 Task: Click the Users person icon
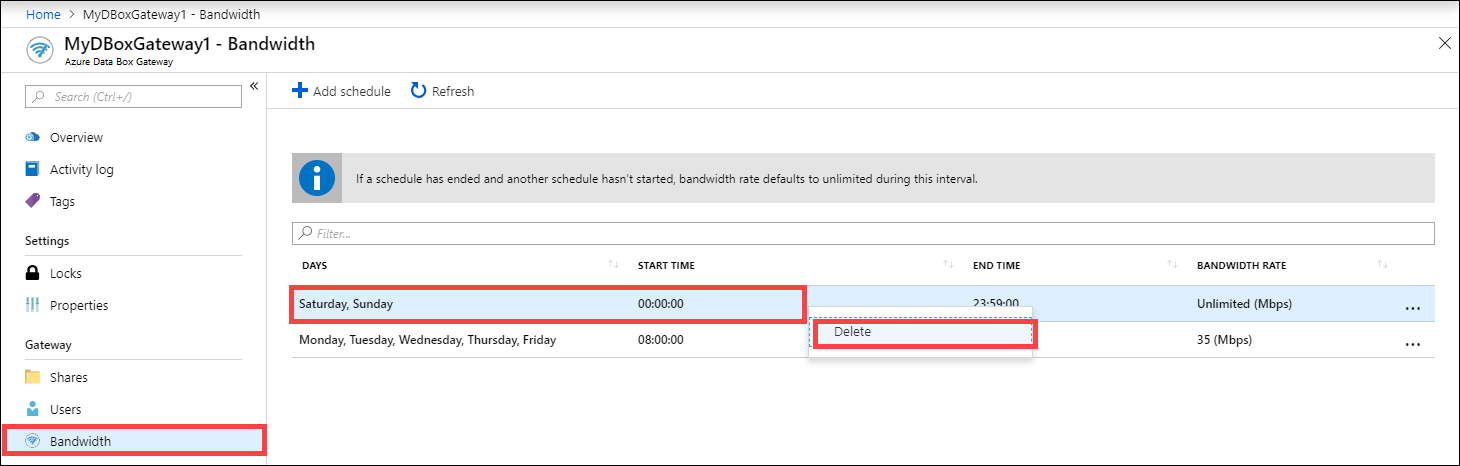(33, 409)
